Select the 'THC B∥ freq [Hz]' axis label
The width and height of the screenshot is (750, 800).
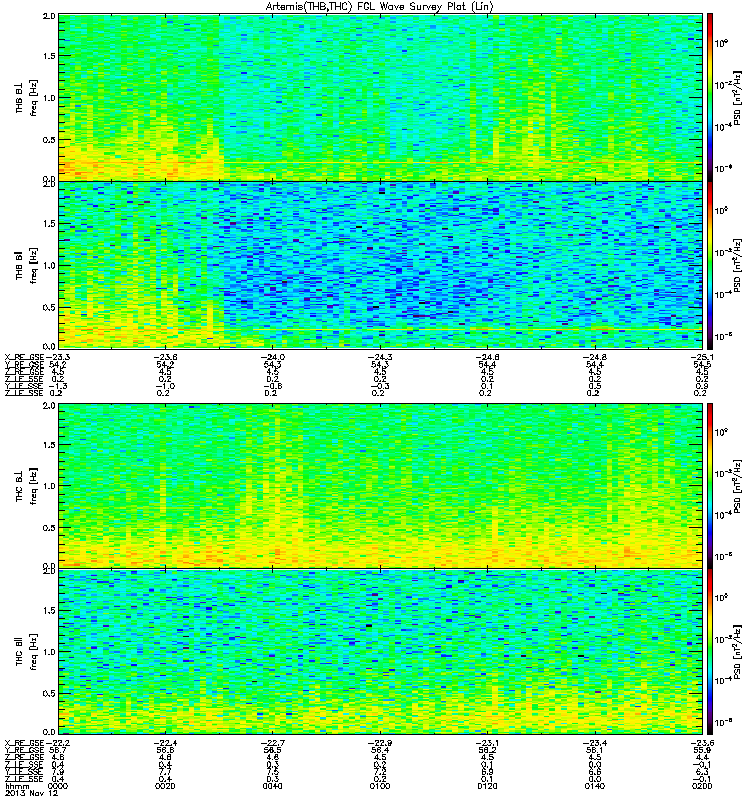[26, 652]
